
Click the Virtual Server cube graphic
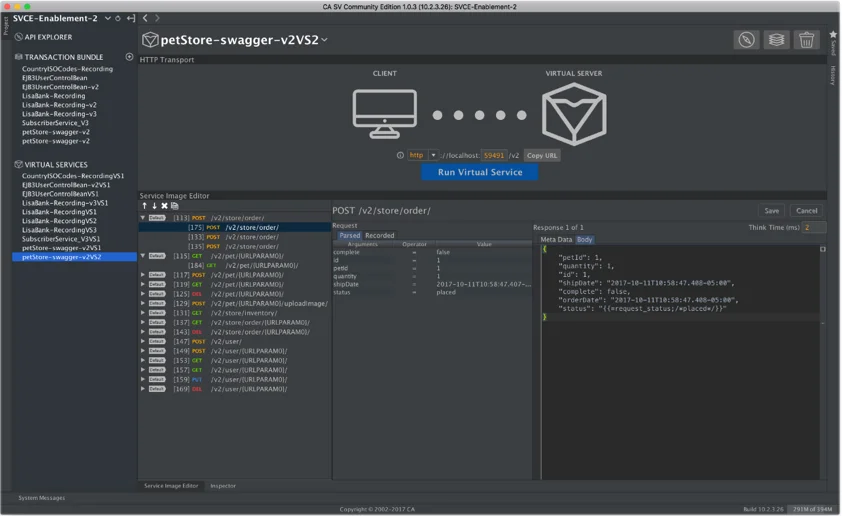[574, 114]
